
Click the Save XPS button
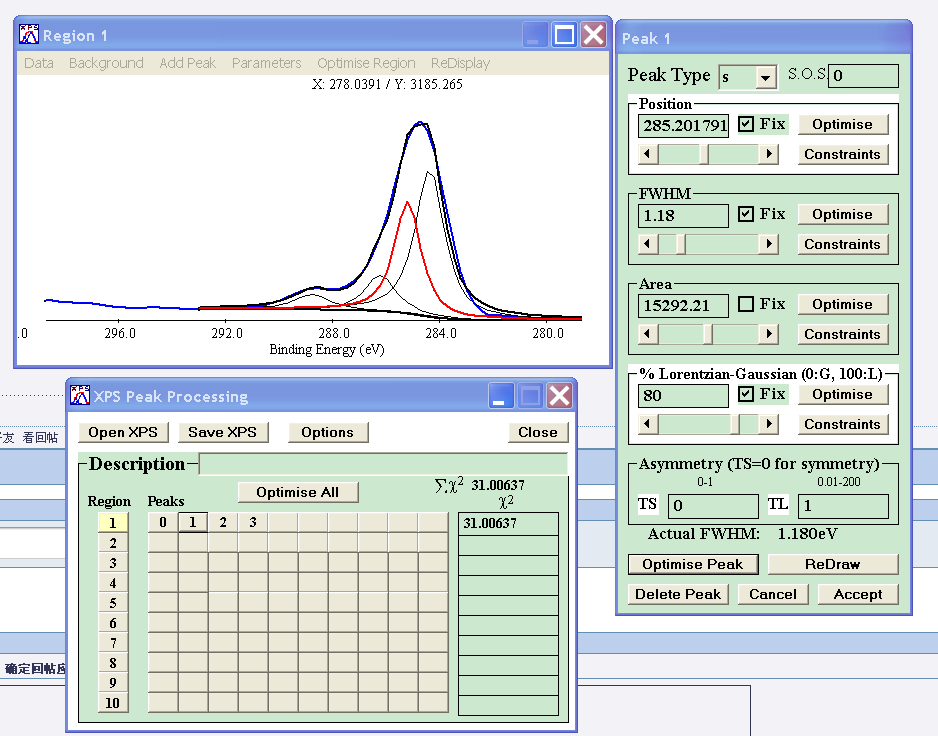(x=223, y=432)
